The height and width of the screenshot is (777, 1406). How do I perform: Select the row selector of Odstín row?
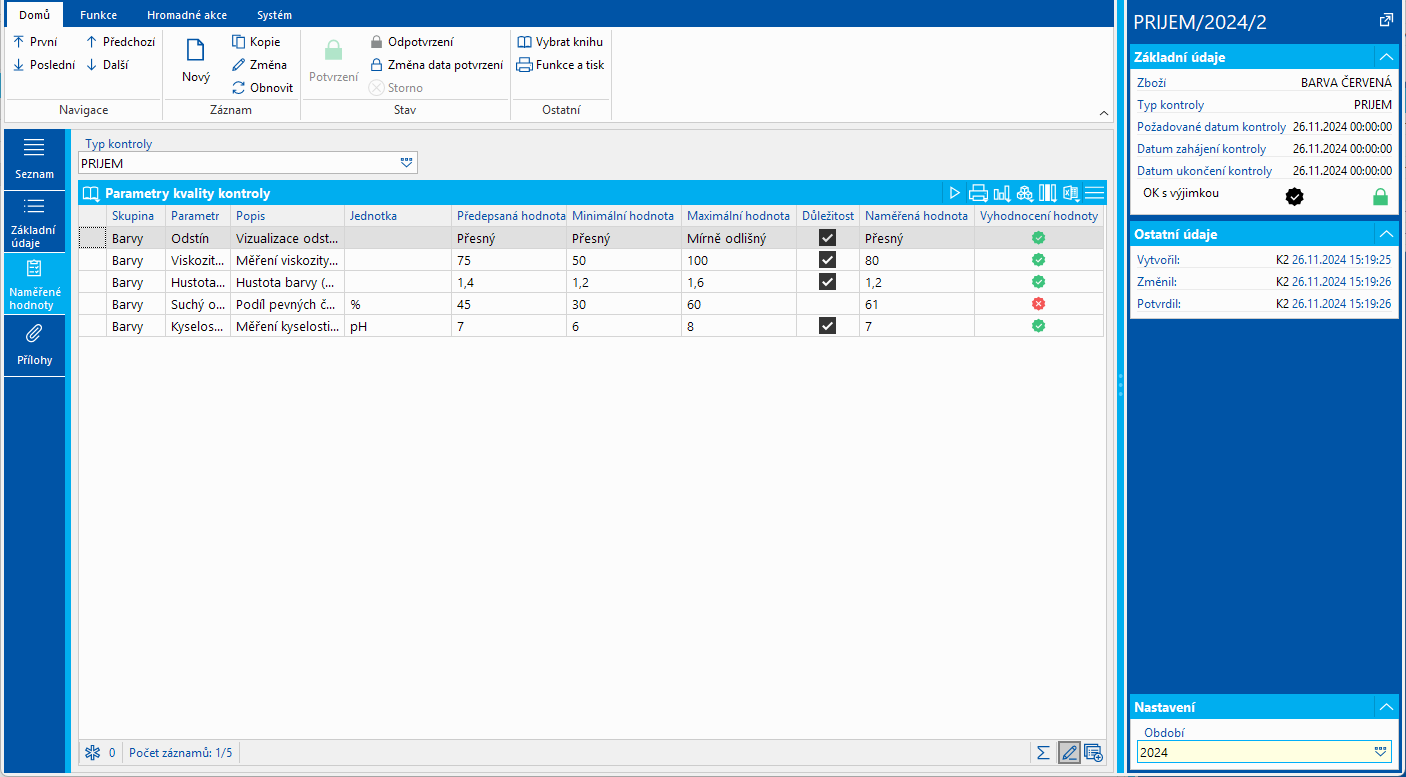(93, 238)
